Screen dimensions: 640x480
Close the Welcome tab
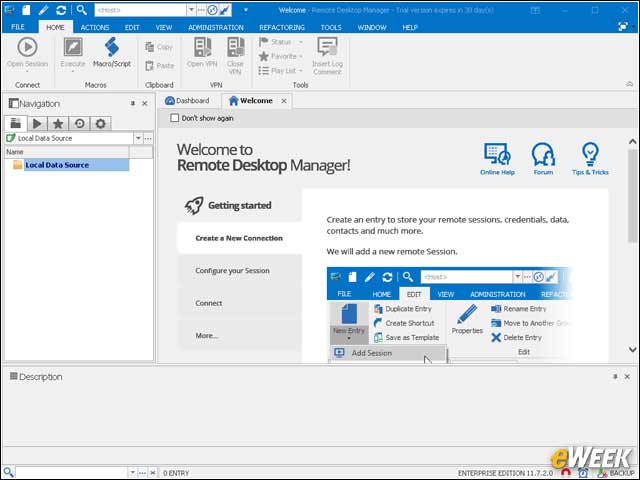point(284,101)
